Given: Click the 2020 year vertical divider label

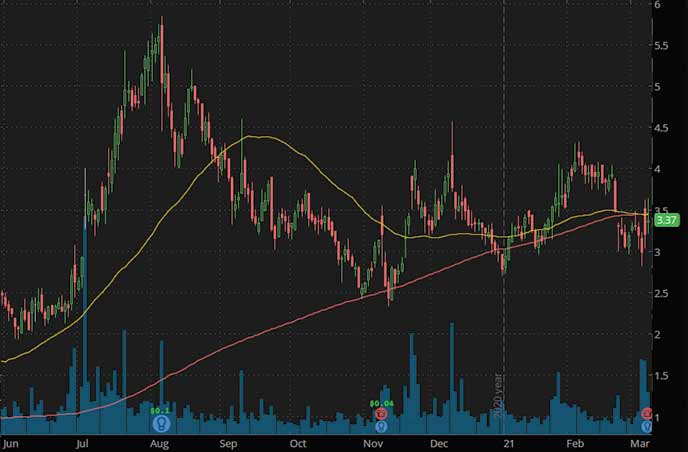Looking at the screenshot, I should click(498, 395).
